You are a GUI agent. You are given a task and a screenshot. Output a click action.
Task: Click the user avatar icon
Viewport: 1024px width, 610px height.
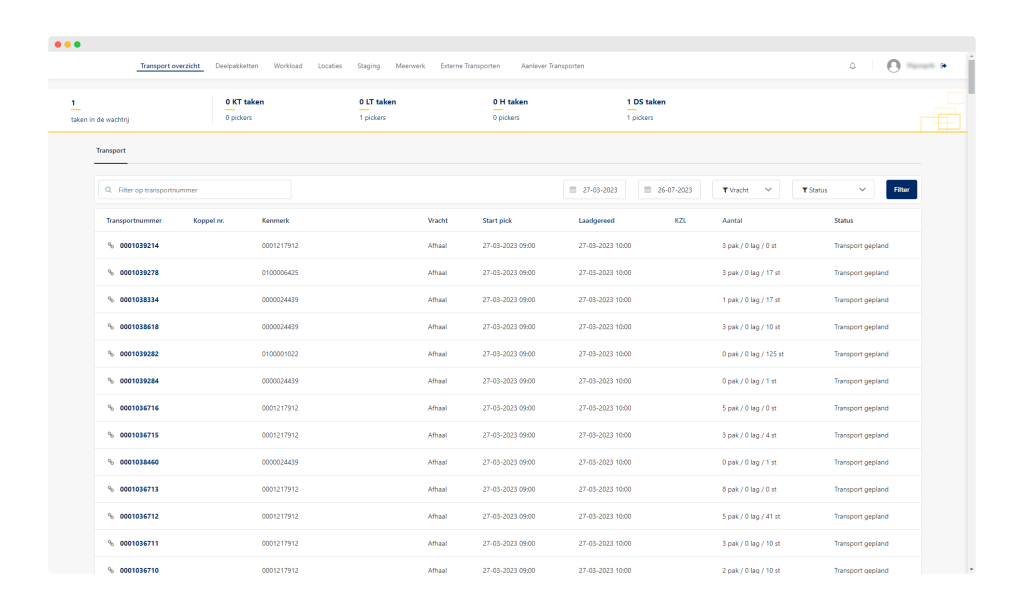click(x=893, y=65)
